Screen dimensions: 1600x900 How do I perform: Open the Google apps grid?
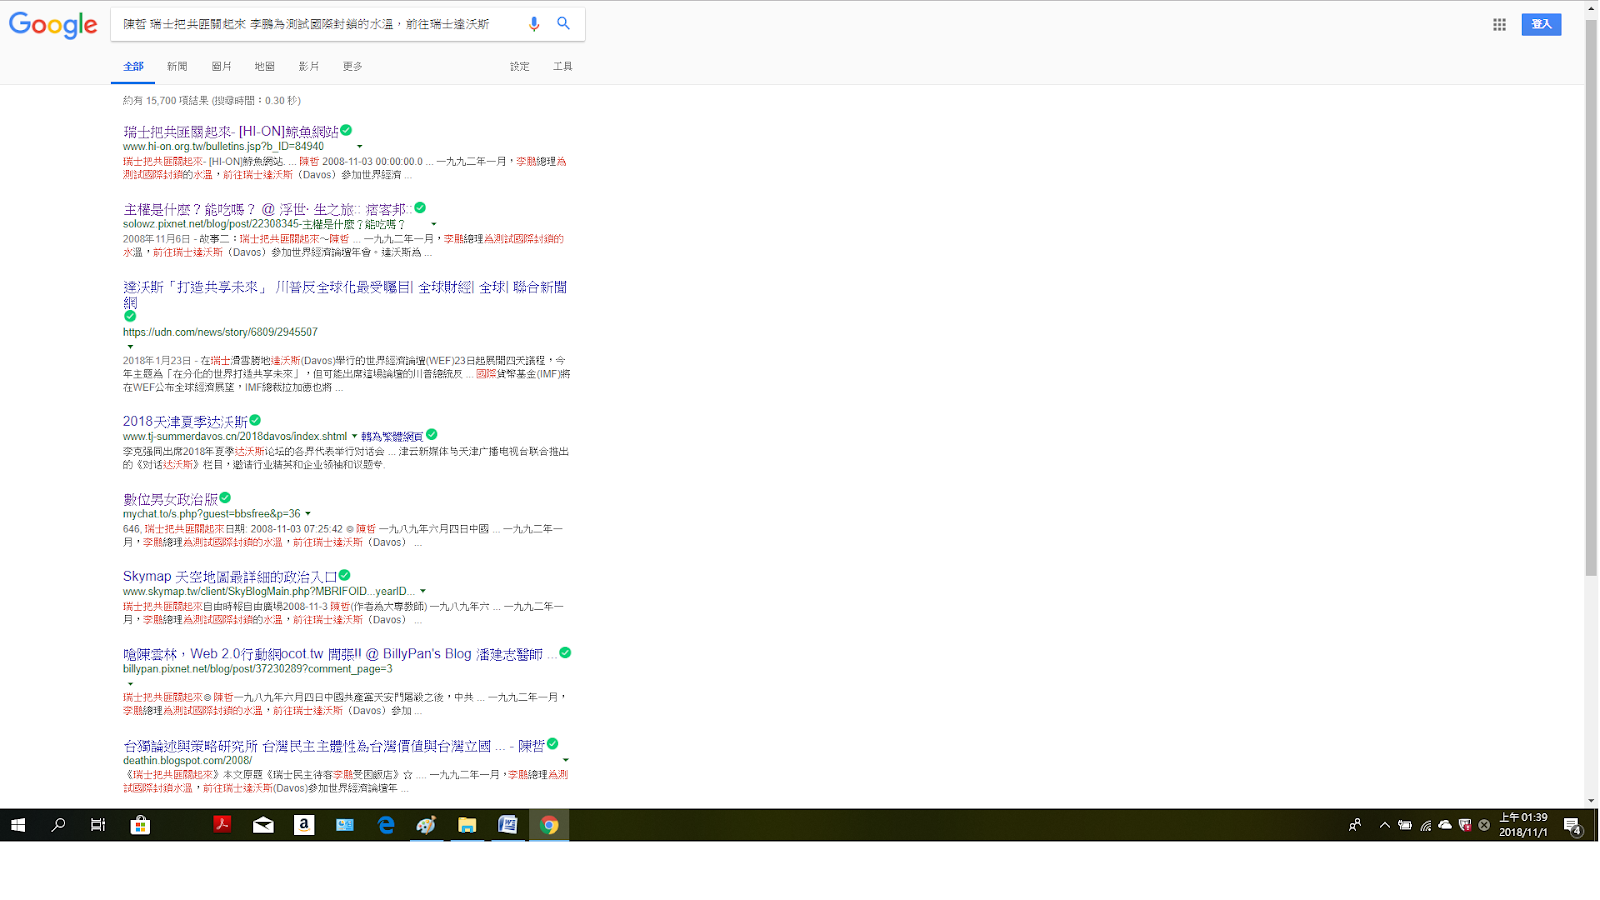point(1499,24)
